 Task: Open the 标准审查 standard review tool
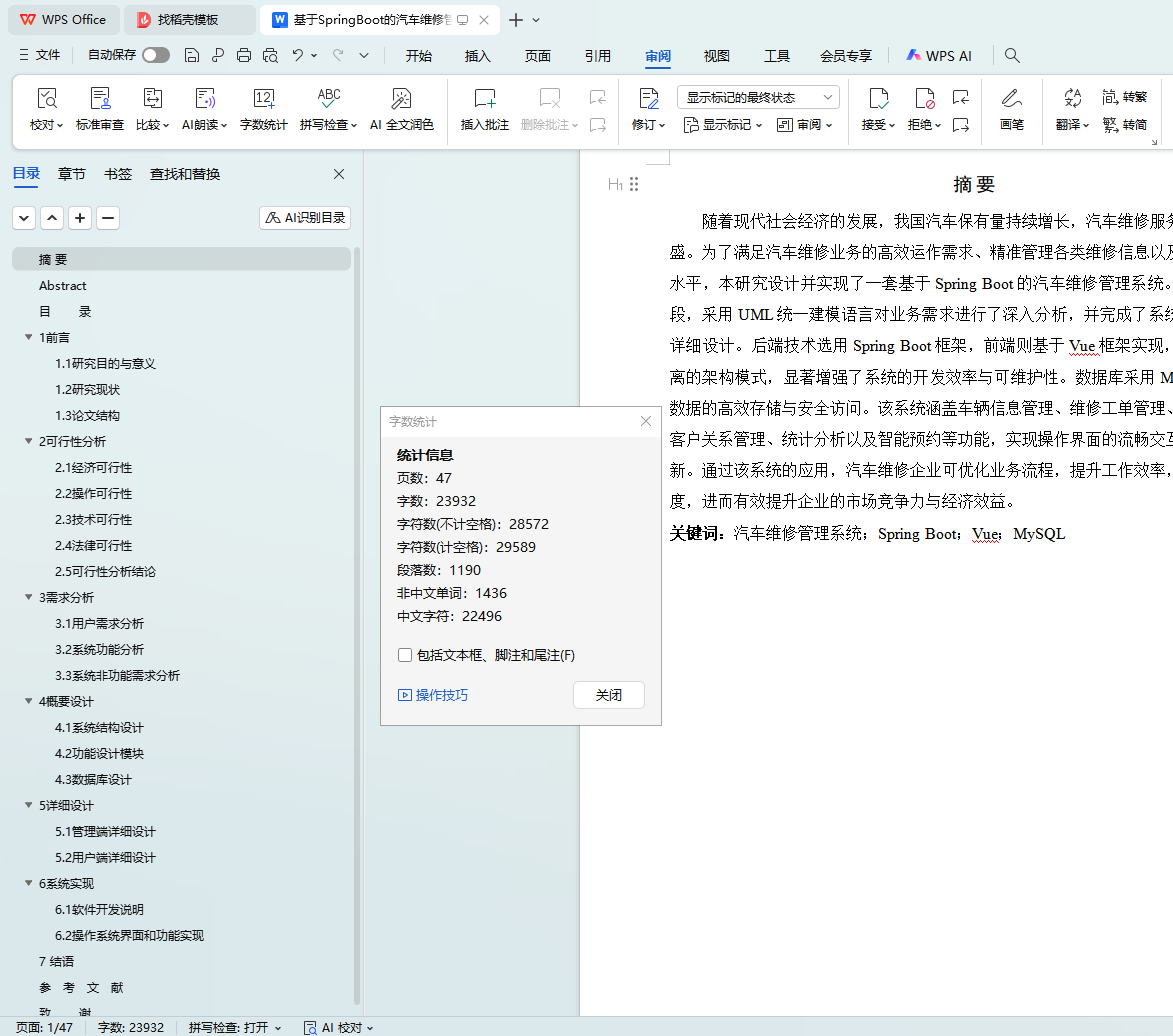tap(100, 99)
